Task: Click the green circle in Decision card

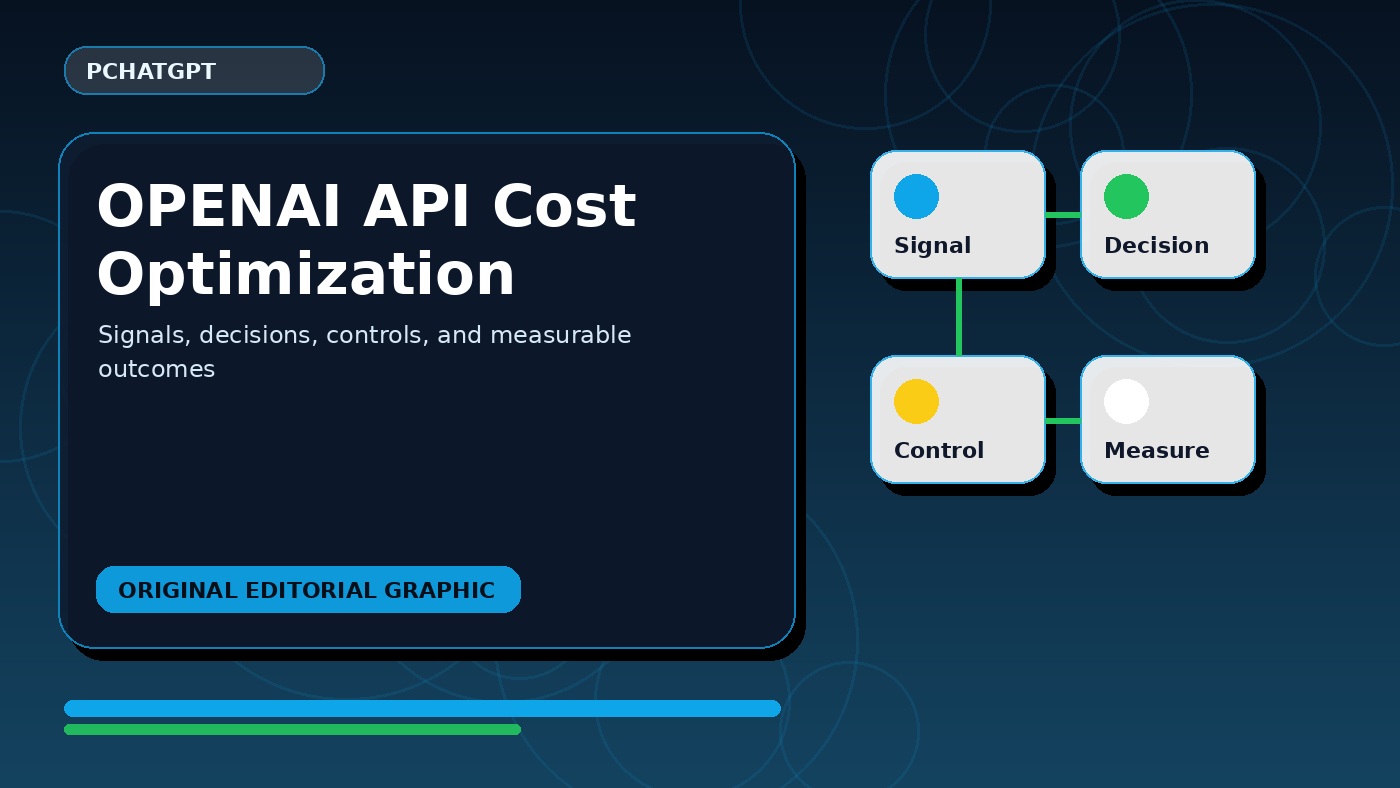Action: click(1126, 196)
